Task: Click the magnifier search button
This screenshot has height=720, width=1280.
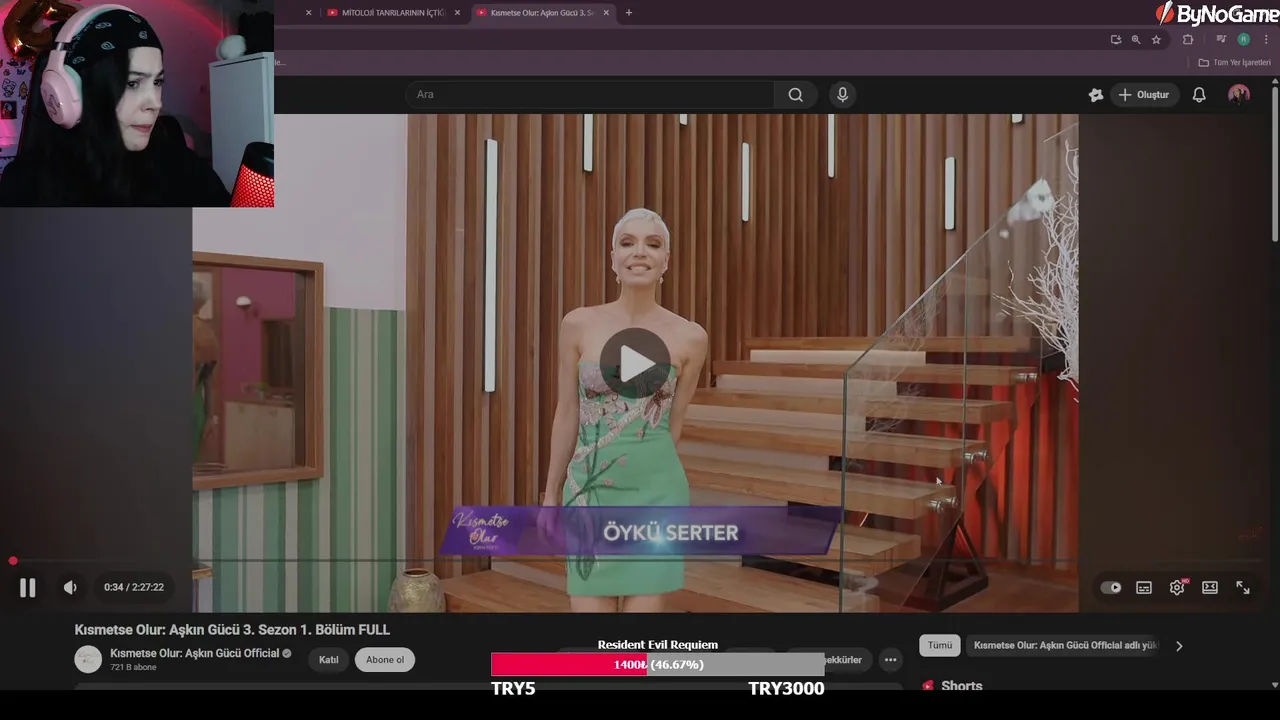Action: point(795,95)
